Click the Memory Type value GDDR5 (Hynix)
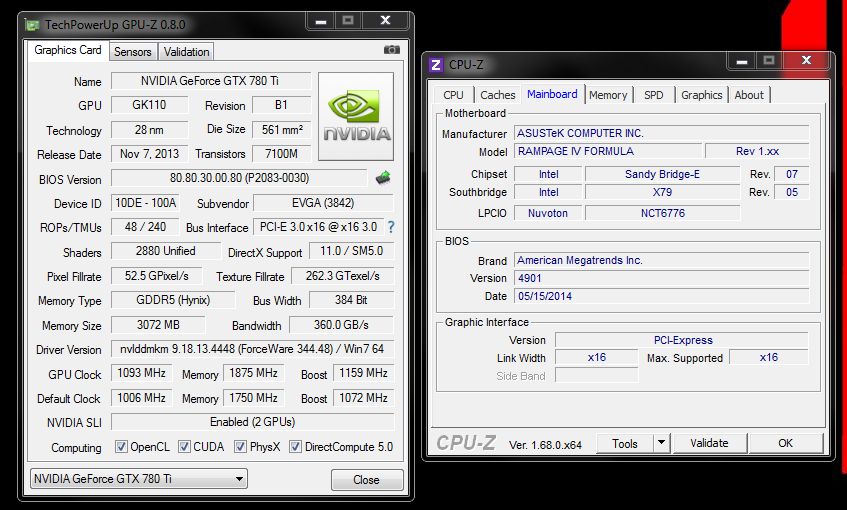 click(x=173, y=300)
